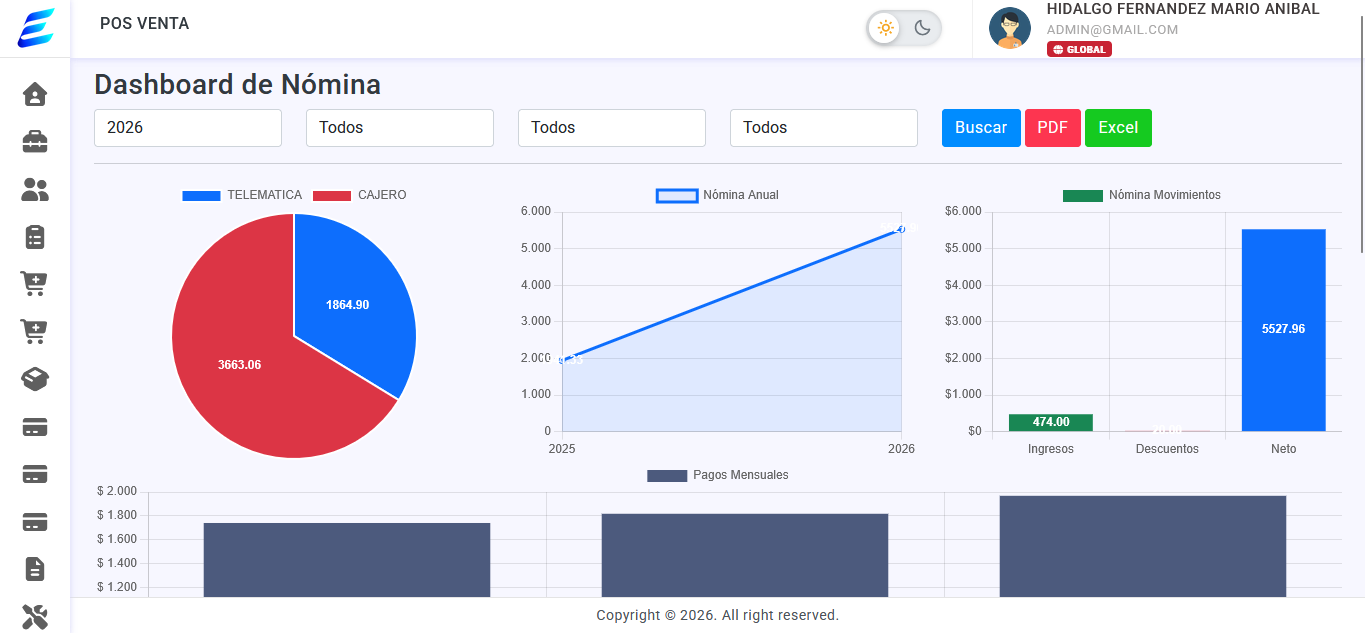Click the Descuentos axis label
The height and width of the screenshot is (633, 1365).
(x=1167, y=449)
